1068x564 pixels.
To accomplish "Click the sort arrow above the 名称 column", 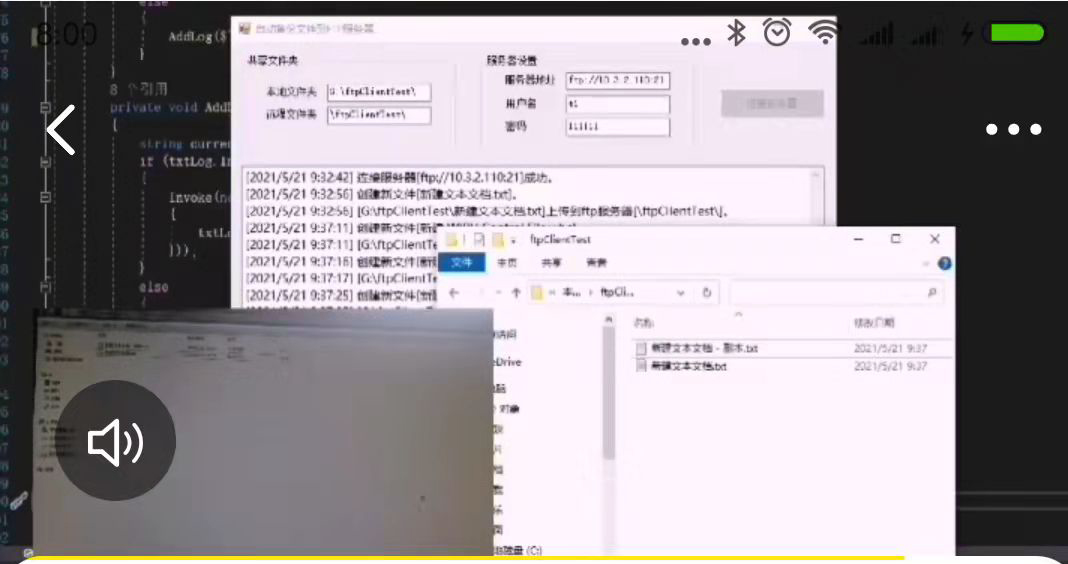I will click(738, 315).
